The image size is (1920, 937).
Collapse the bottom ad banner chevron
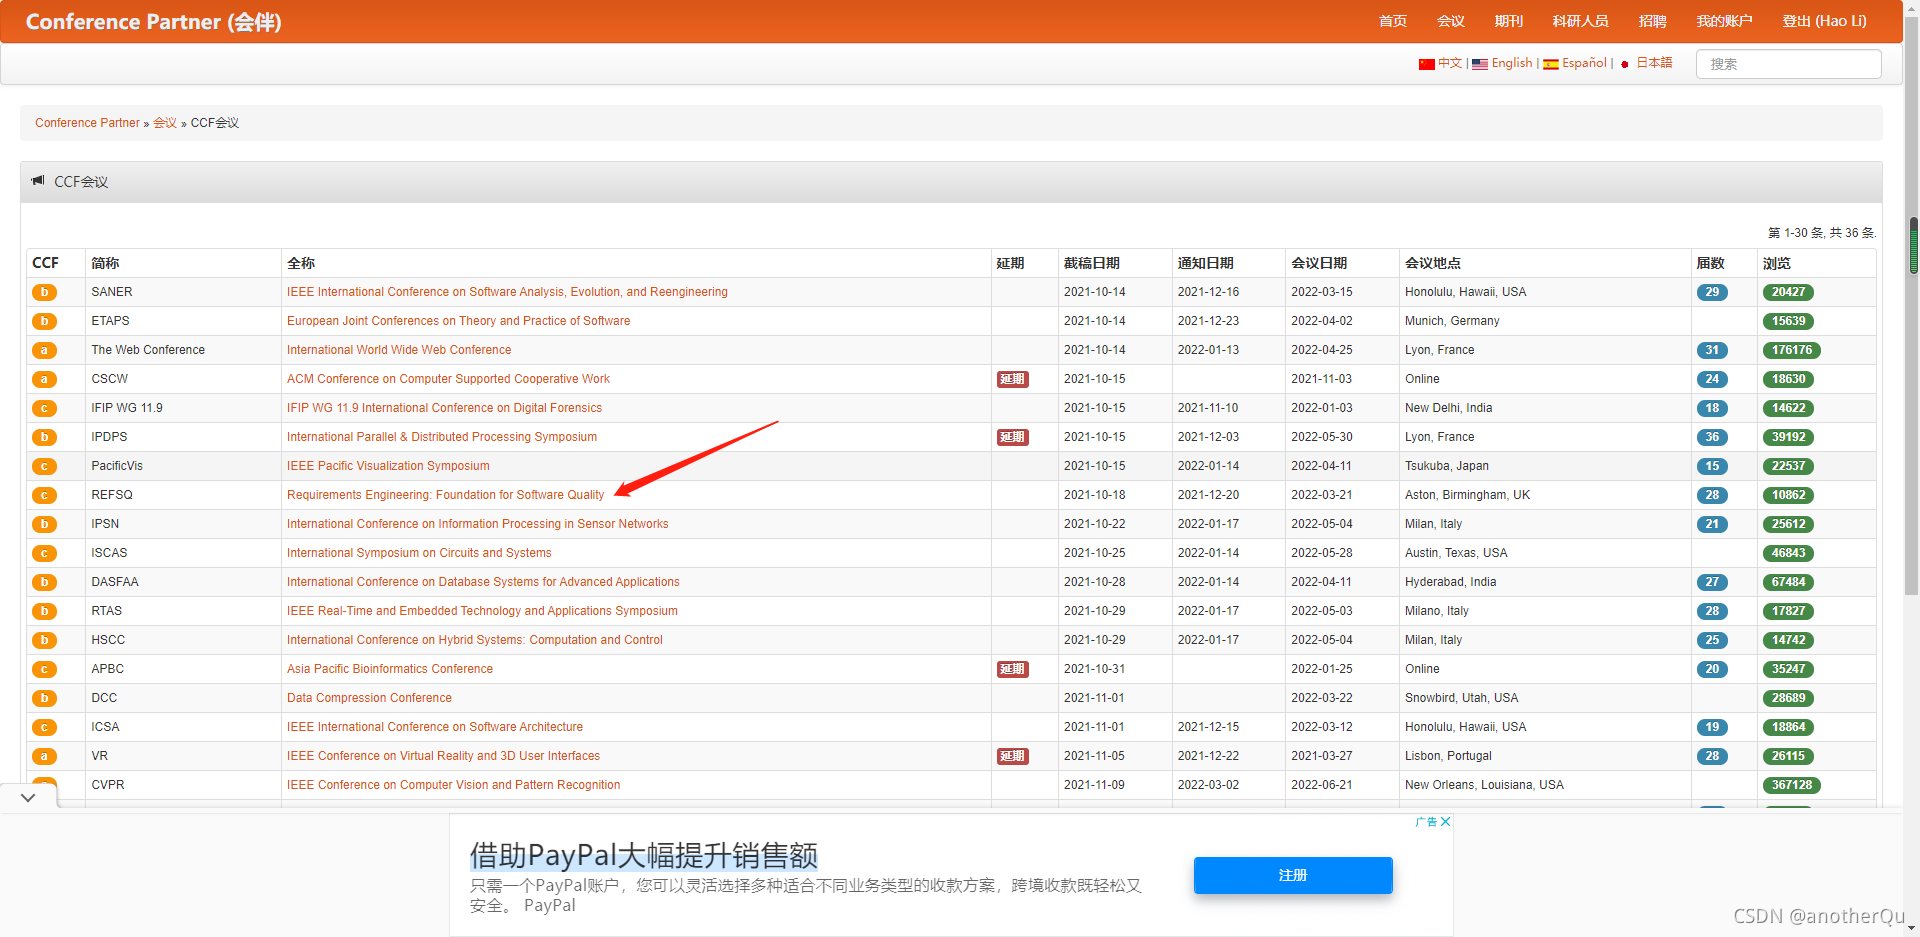(28, 797)
